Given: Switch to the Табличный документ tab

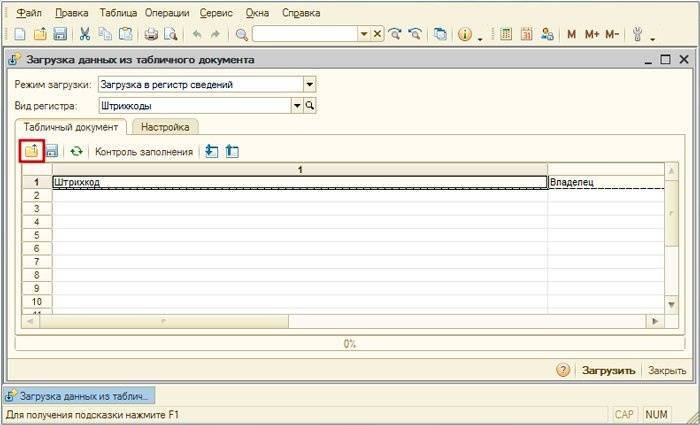Looking at the screenshot, I should 71,127.
